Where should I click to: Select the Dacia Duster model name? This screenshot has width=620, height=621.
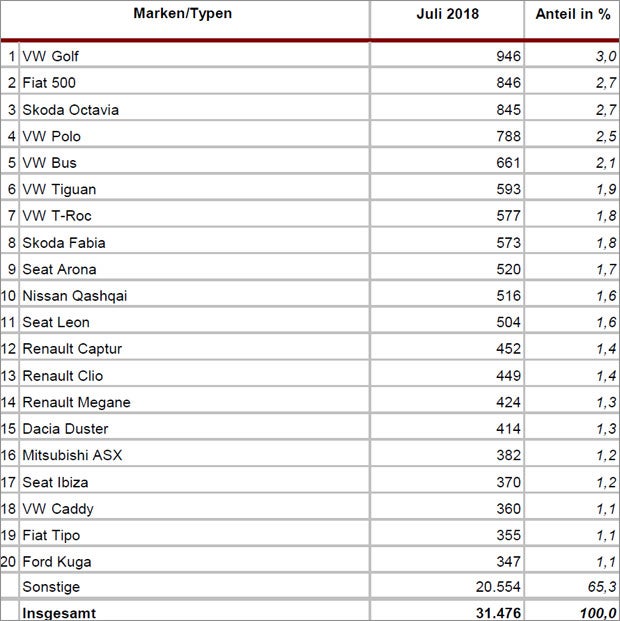click(x=65, y=429)
